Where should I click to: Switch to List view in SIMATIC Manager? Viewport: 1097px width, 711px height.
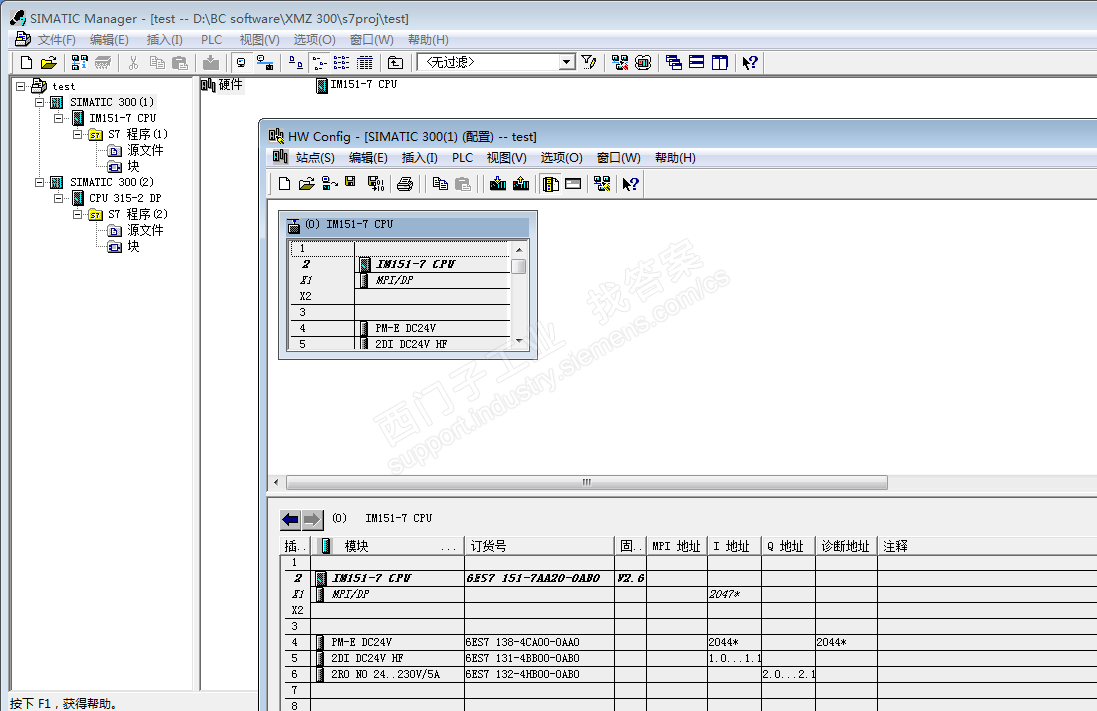341,63
